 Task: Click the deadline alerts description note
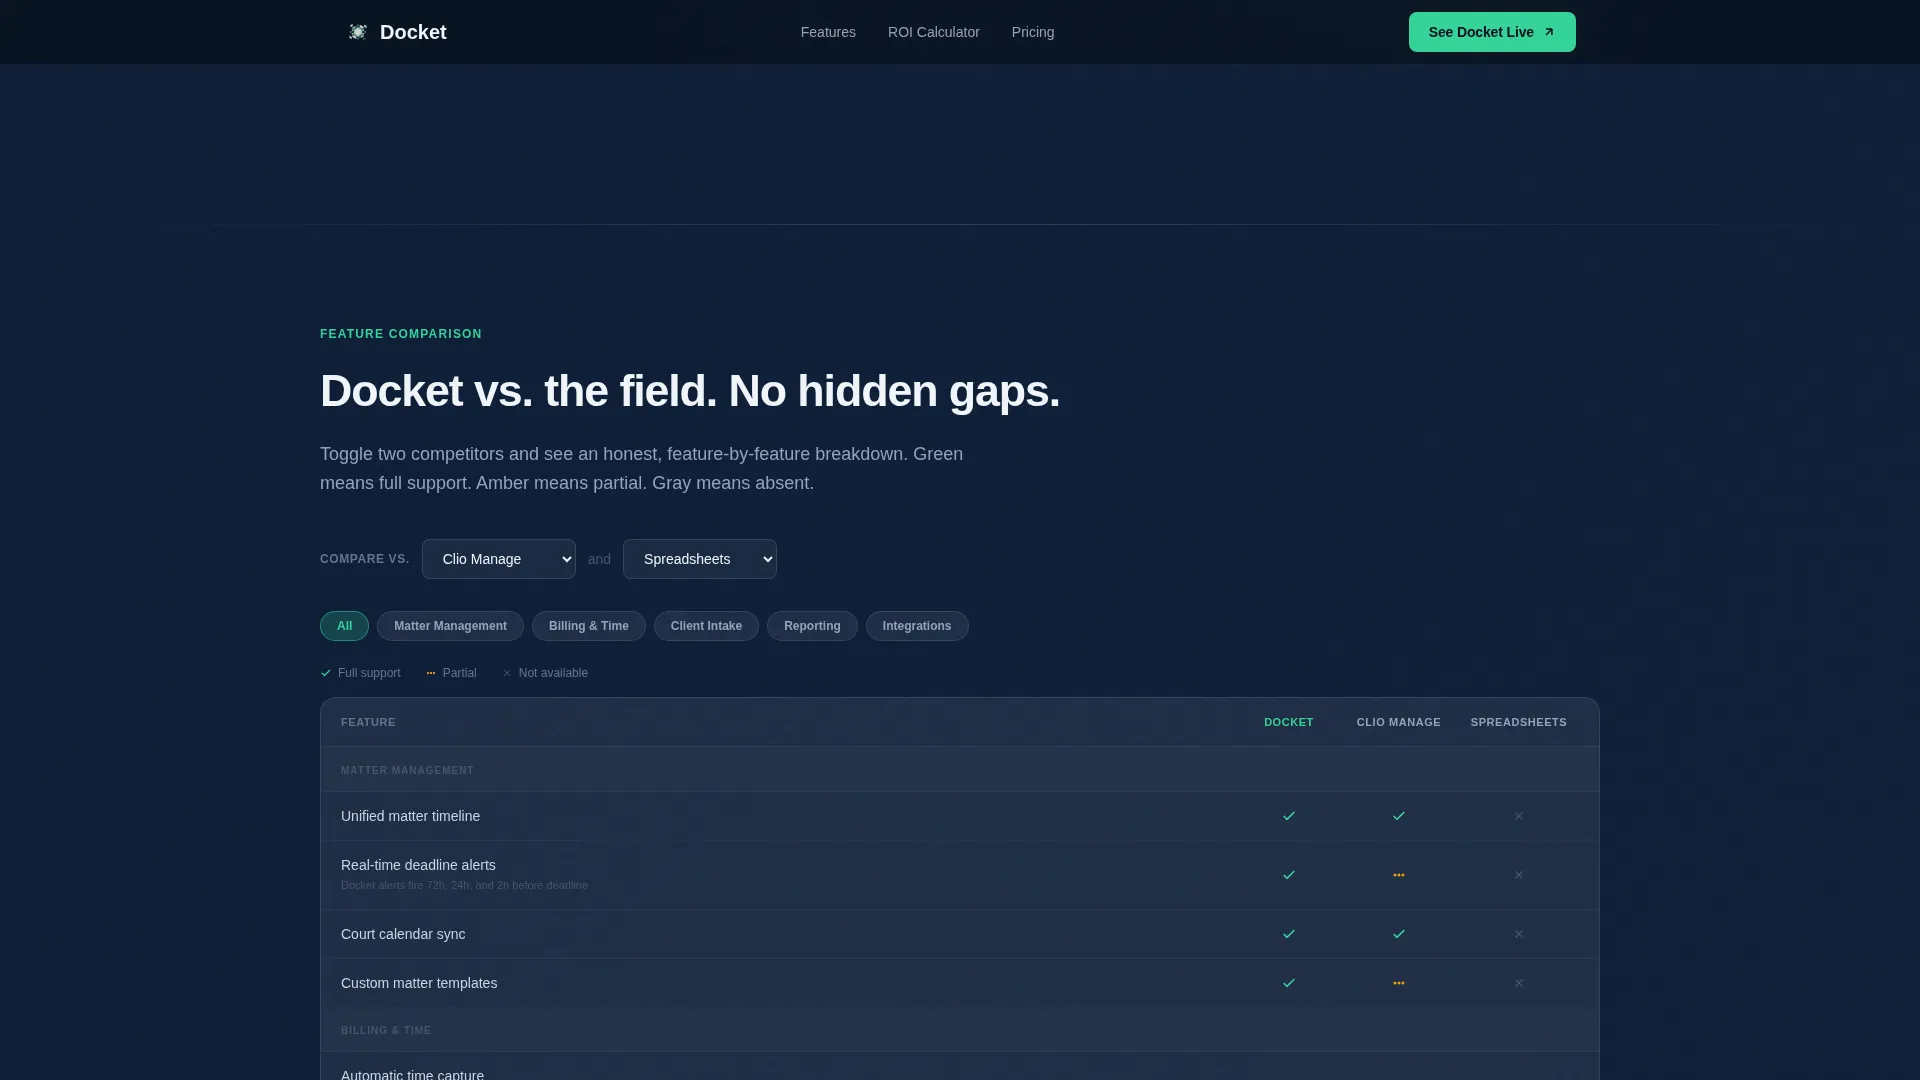(464, 885)
